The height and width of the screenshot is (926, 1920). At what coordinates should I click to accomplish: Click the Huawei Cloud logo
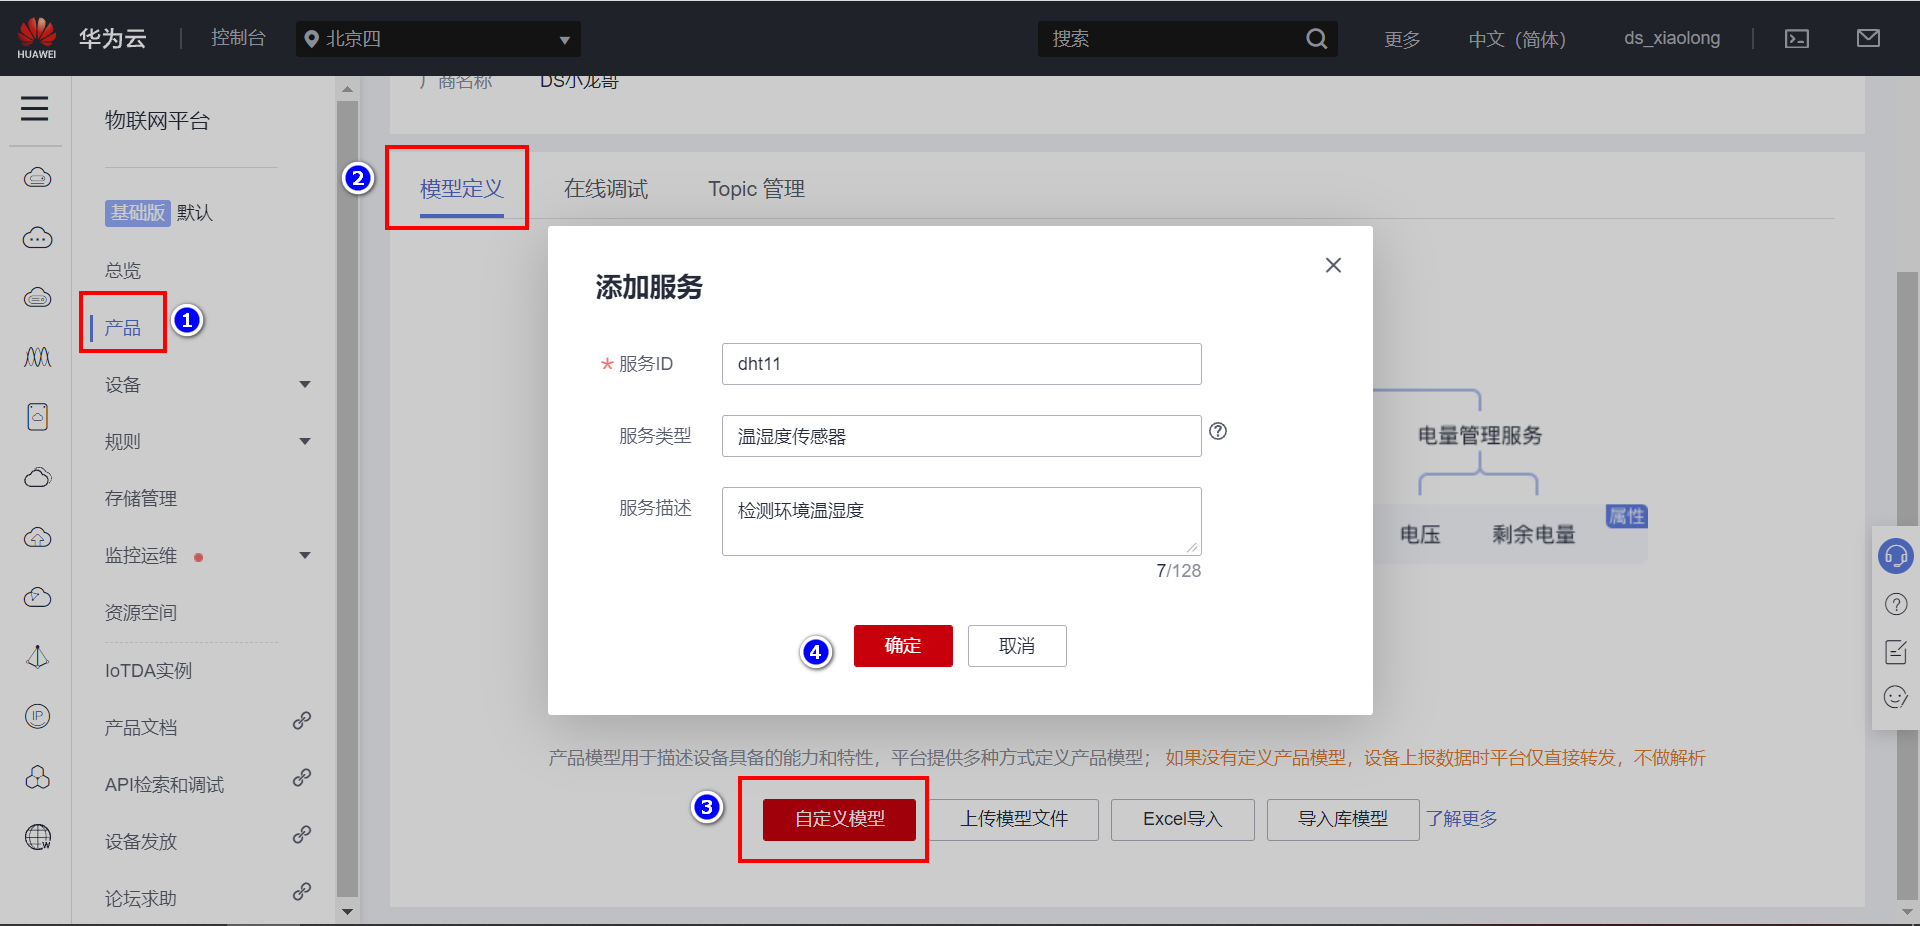point(37,38)
